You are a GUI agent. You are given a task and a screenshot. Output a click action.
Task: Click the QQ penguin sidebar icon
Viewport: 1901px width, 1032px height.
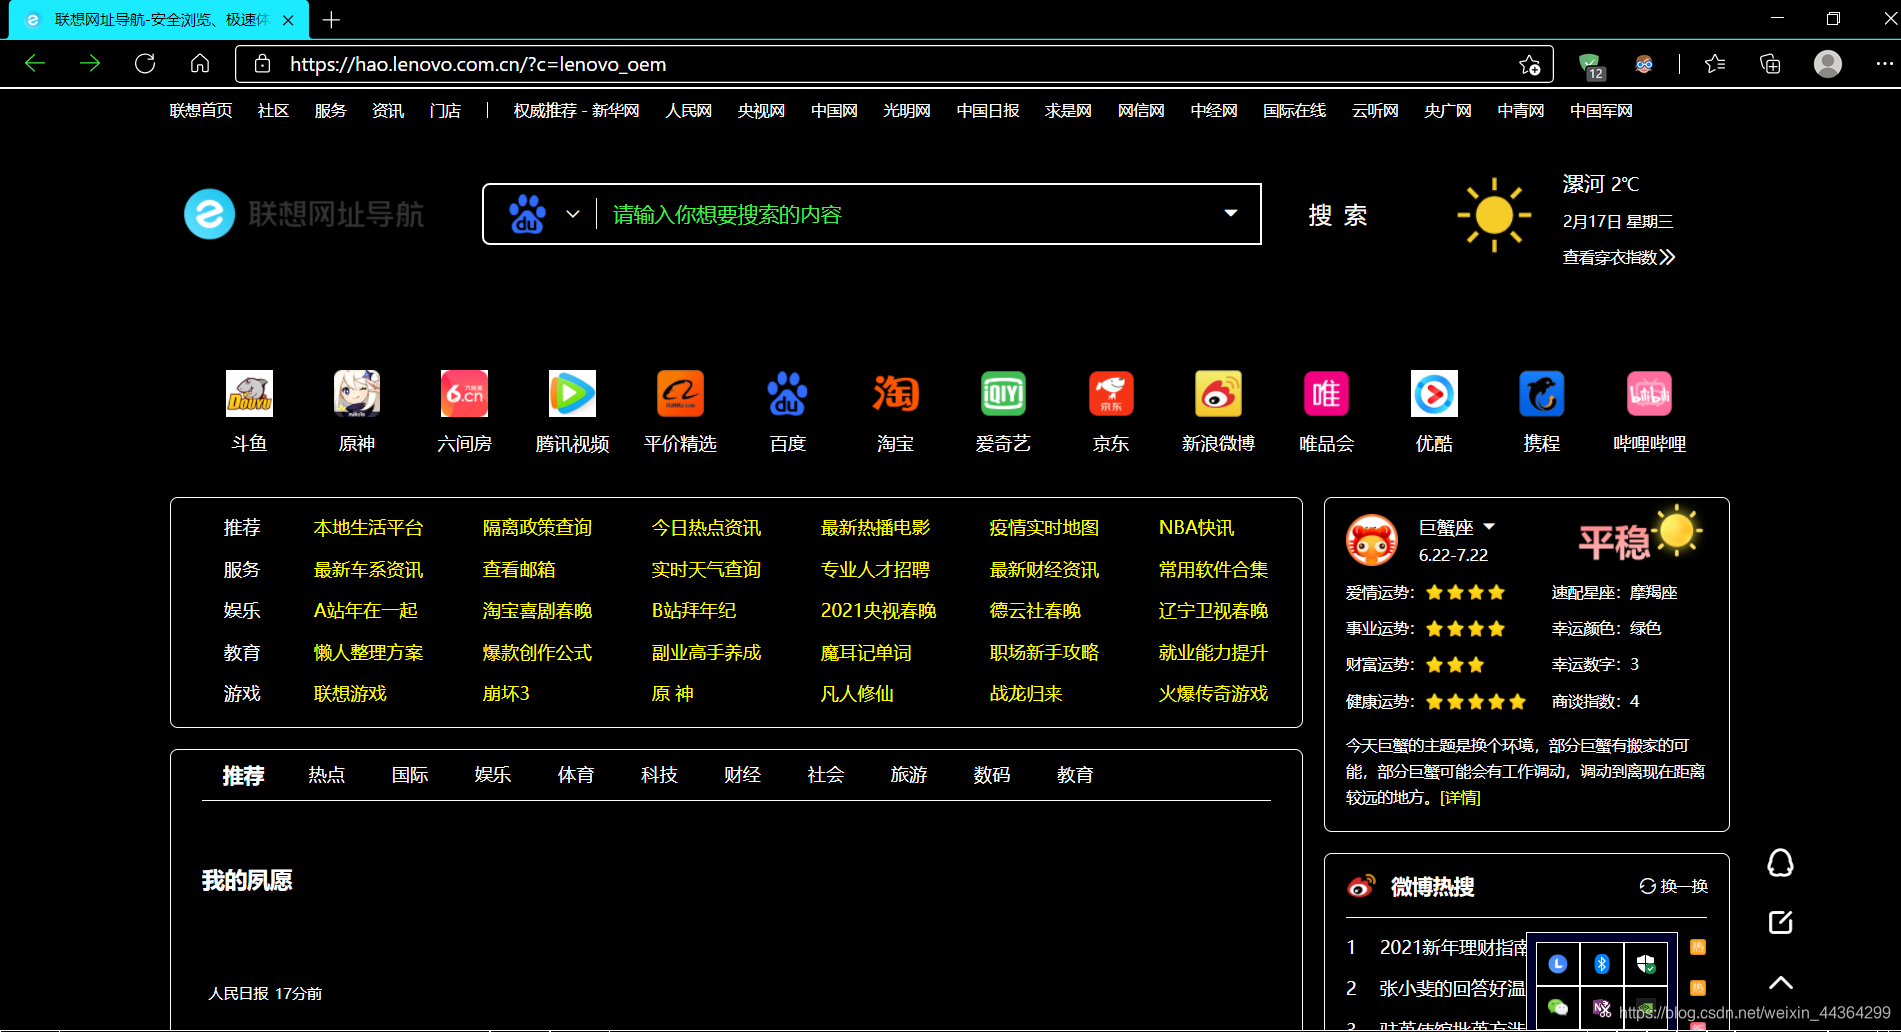pos(1780,863)
